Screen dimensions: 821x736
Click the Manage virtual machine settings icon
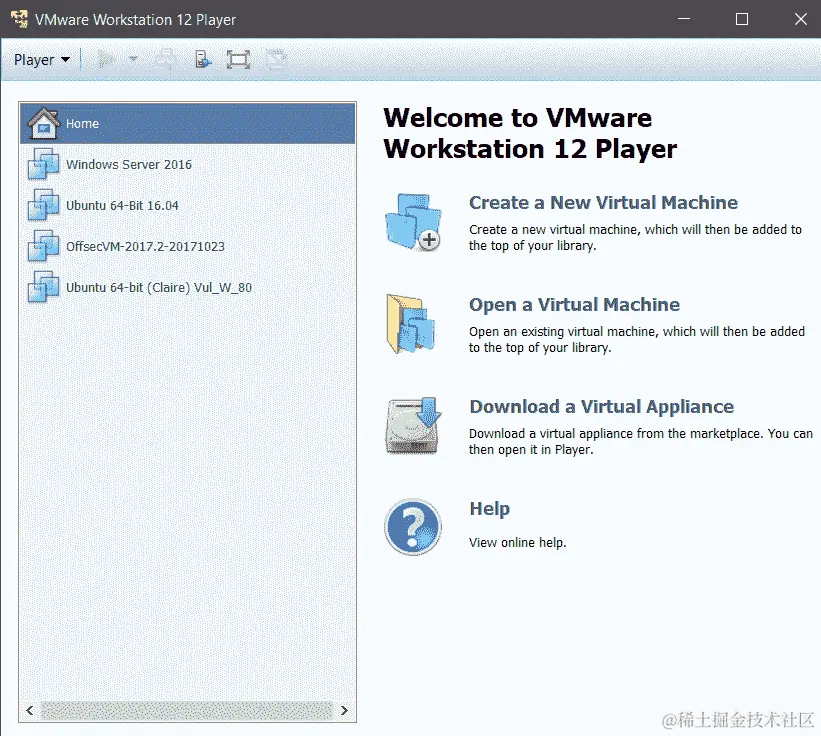203,60
